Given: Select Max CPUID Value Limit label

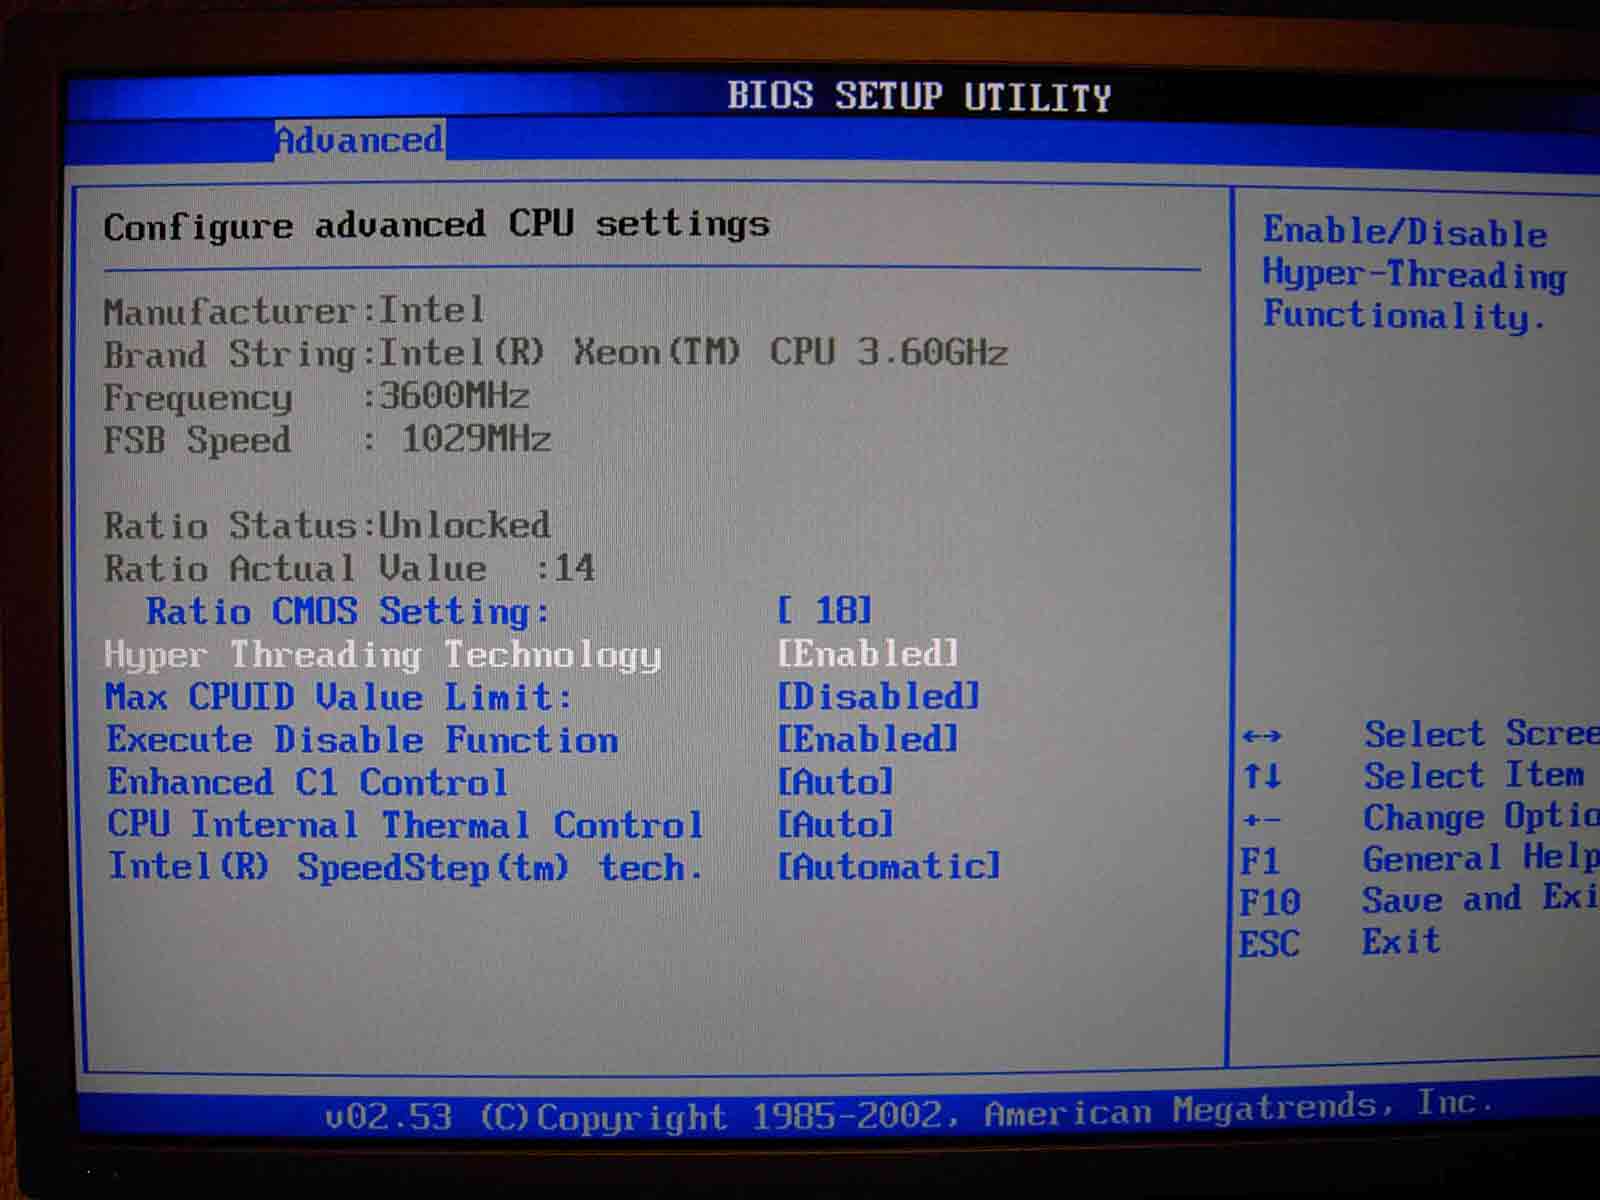Looking at the screenshot, I should (339, 697).
